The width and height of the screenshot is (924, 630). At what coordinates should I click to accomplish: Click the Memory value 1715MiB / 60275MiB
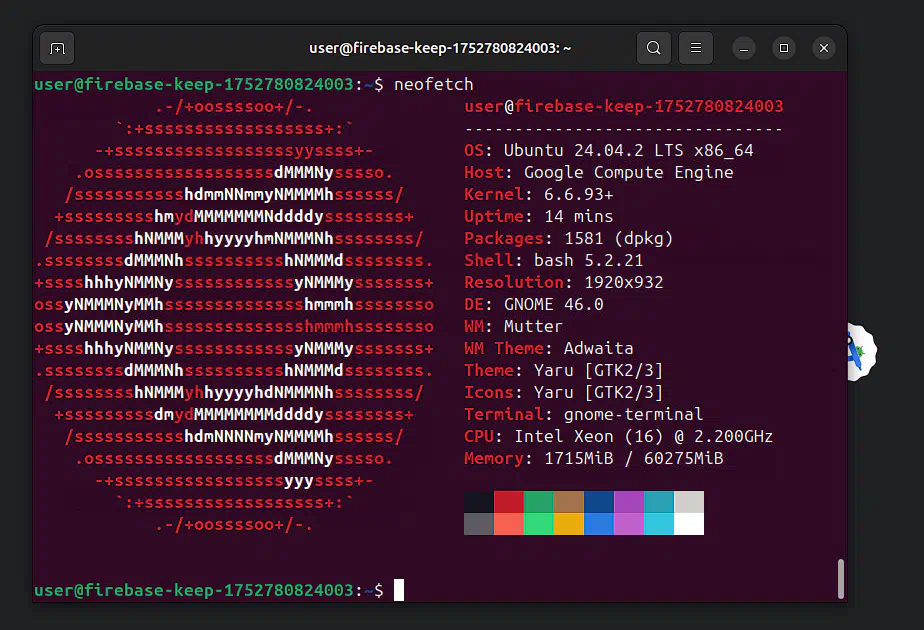[633, 459]
